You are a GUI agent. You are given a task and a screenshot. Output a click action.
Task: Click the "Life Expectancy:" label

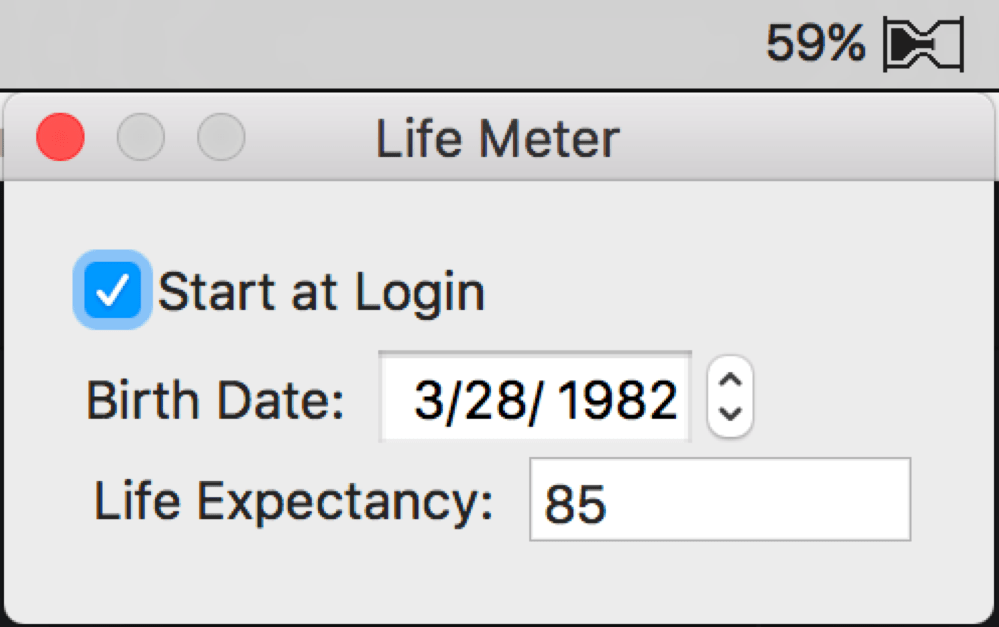tap(293, 500)
